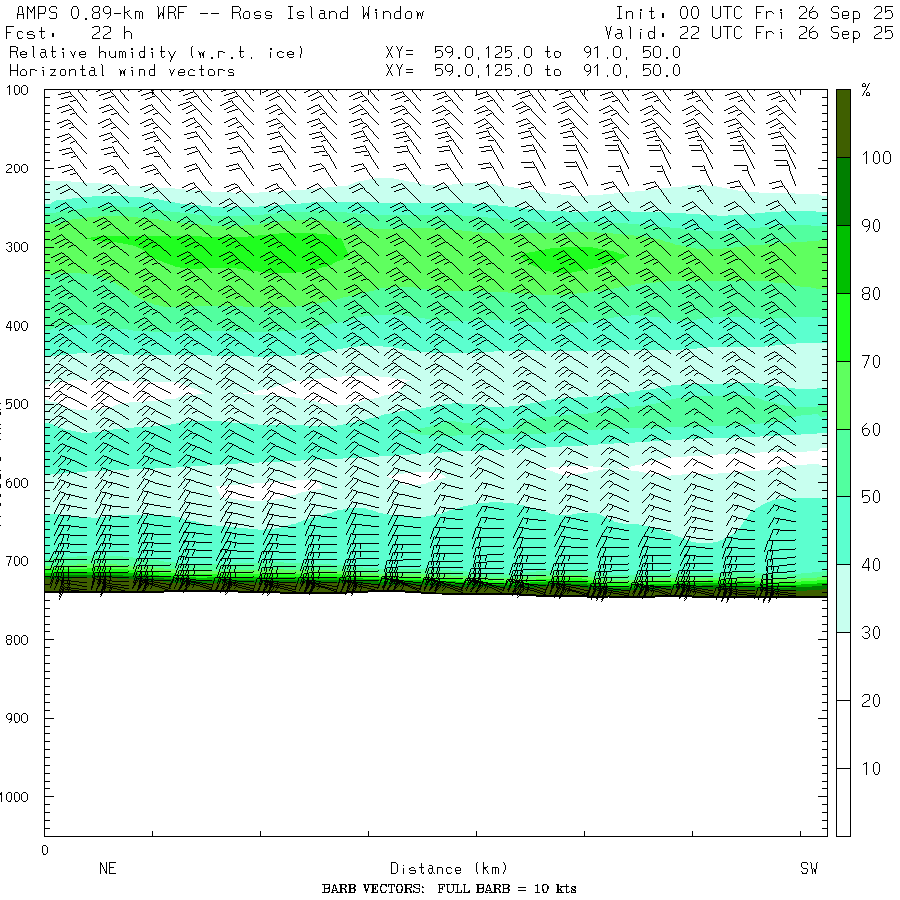Screen dimensions: 900x900
Task: Pick the pale aqua 30–40 colorbar segment
Action: (x=843, y=598)
